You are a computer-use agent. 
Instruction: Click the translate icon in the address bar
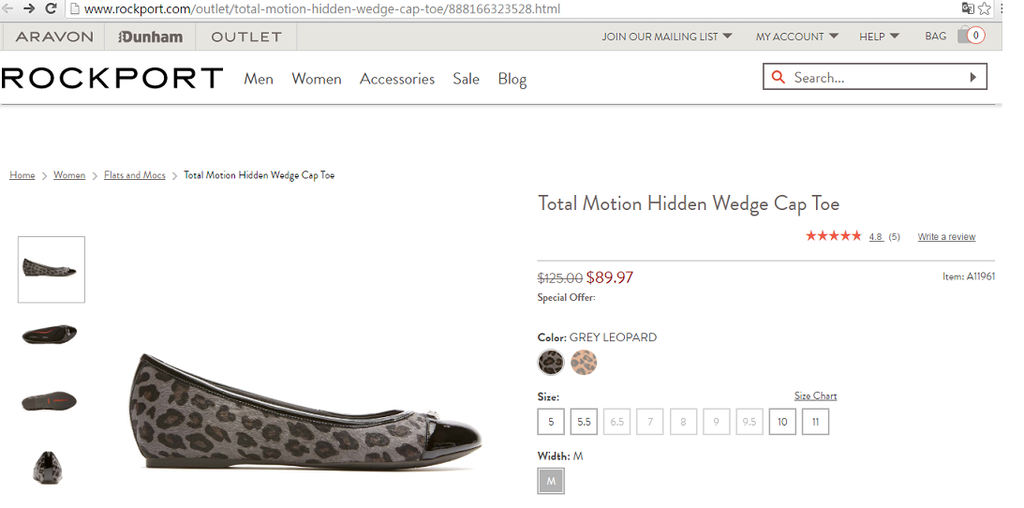coord(968,9)
